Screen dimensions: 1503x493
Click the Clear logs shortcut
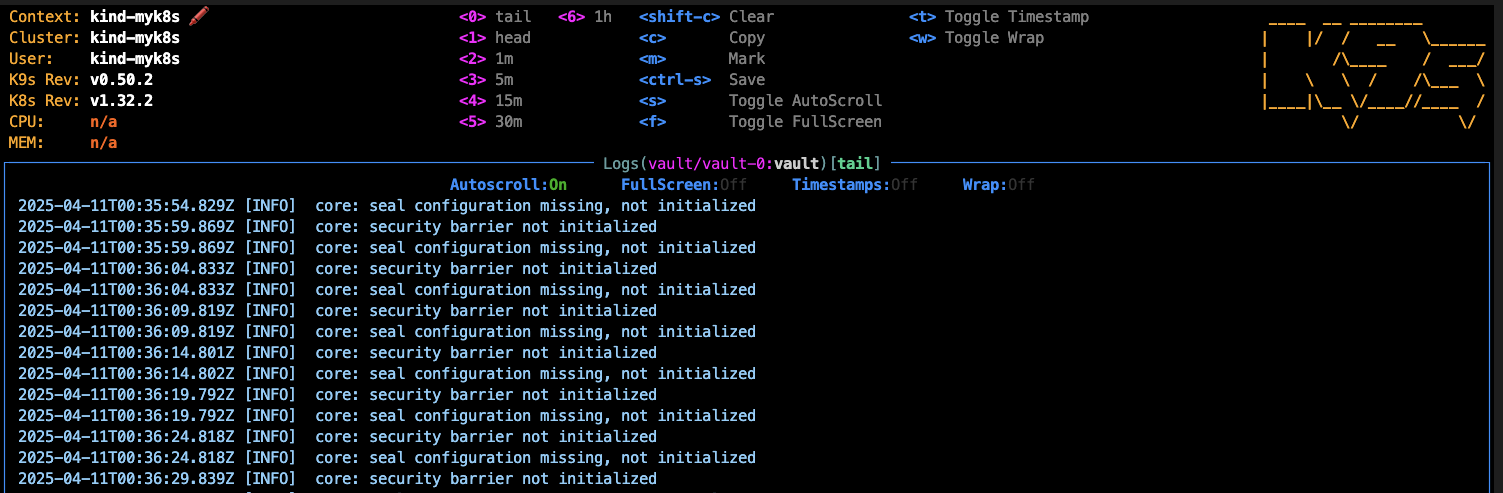pos(706,17)
